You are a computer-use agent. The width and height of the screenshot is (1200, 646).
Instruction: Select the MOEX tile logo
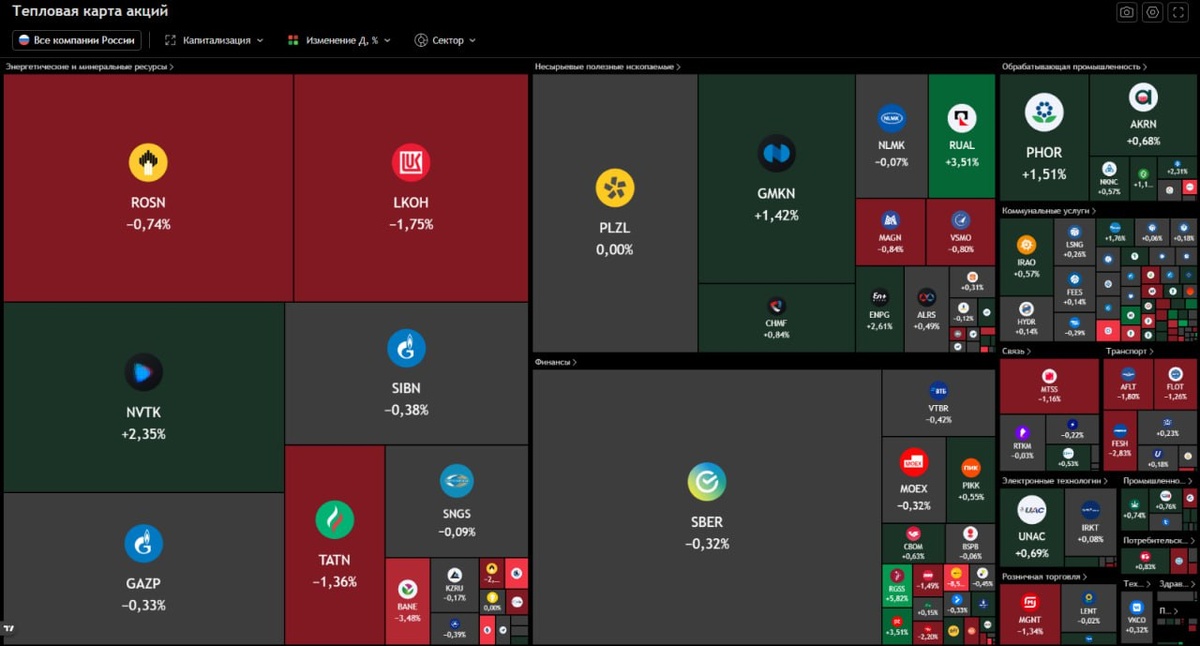coord(913,463)
